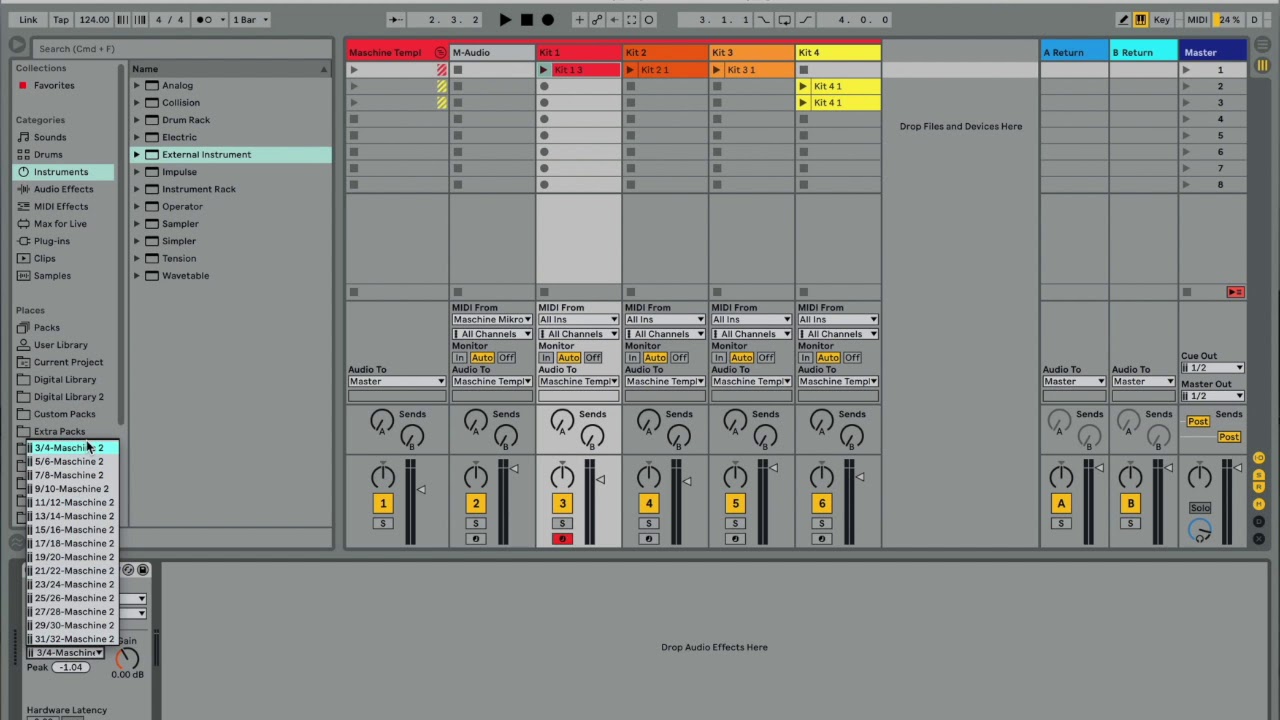Viewport: 1280px width, 720px height.
Task: Select the Kit 2 track header
Action: 665,52
